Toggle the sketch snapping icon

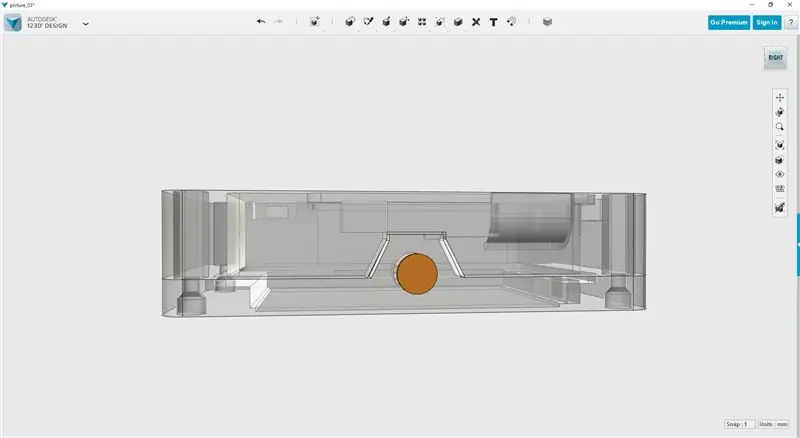click(780, 207)
